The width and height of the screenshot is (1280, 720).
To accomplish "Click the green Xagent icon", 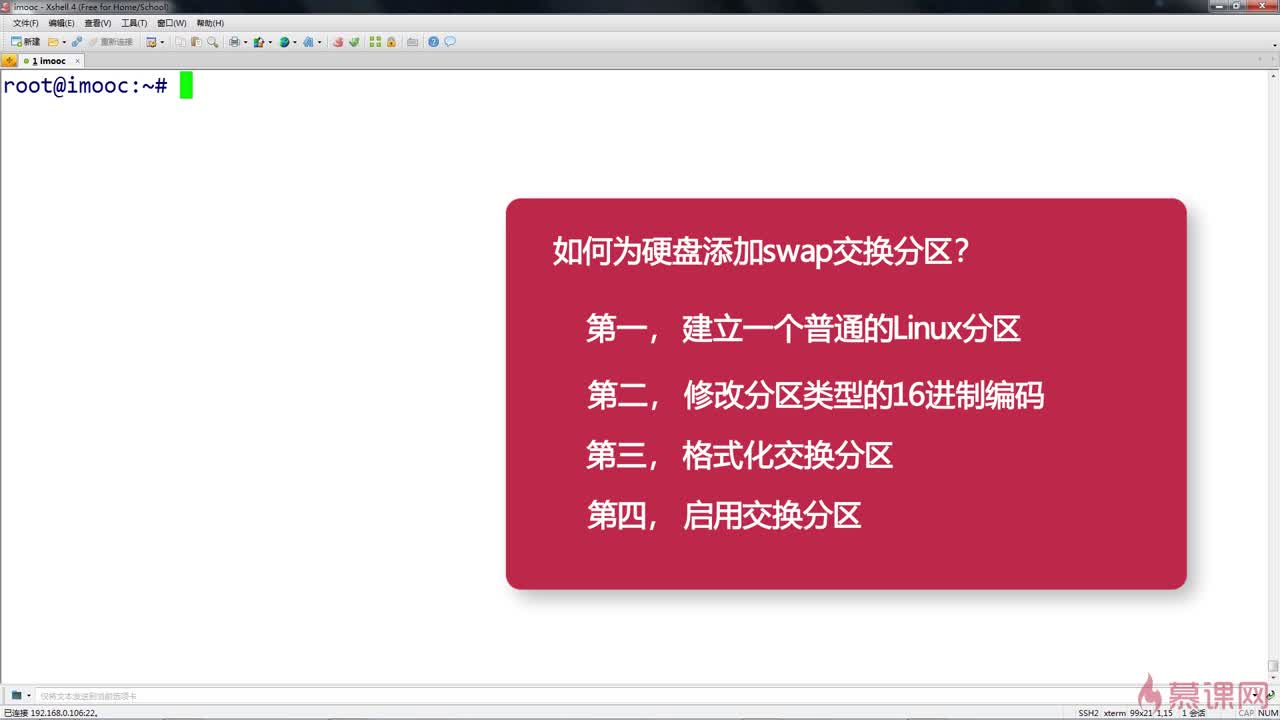I will [x=354, y=42].
